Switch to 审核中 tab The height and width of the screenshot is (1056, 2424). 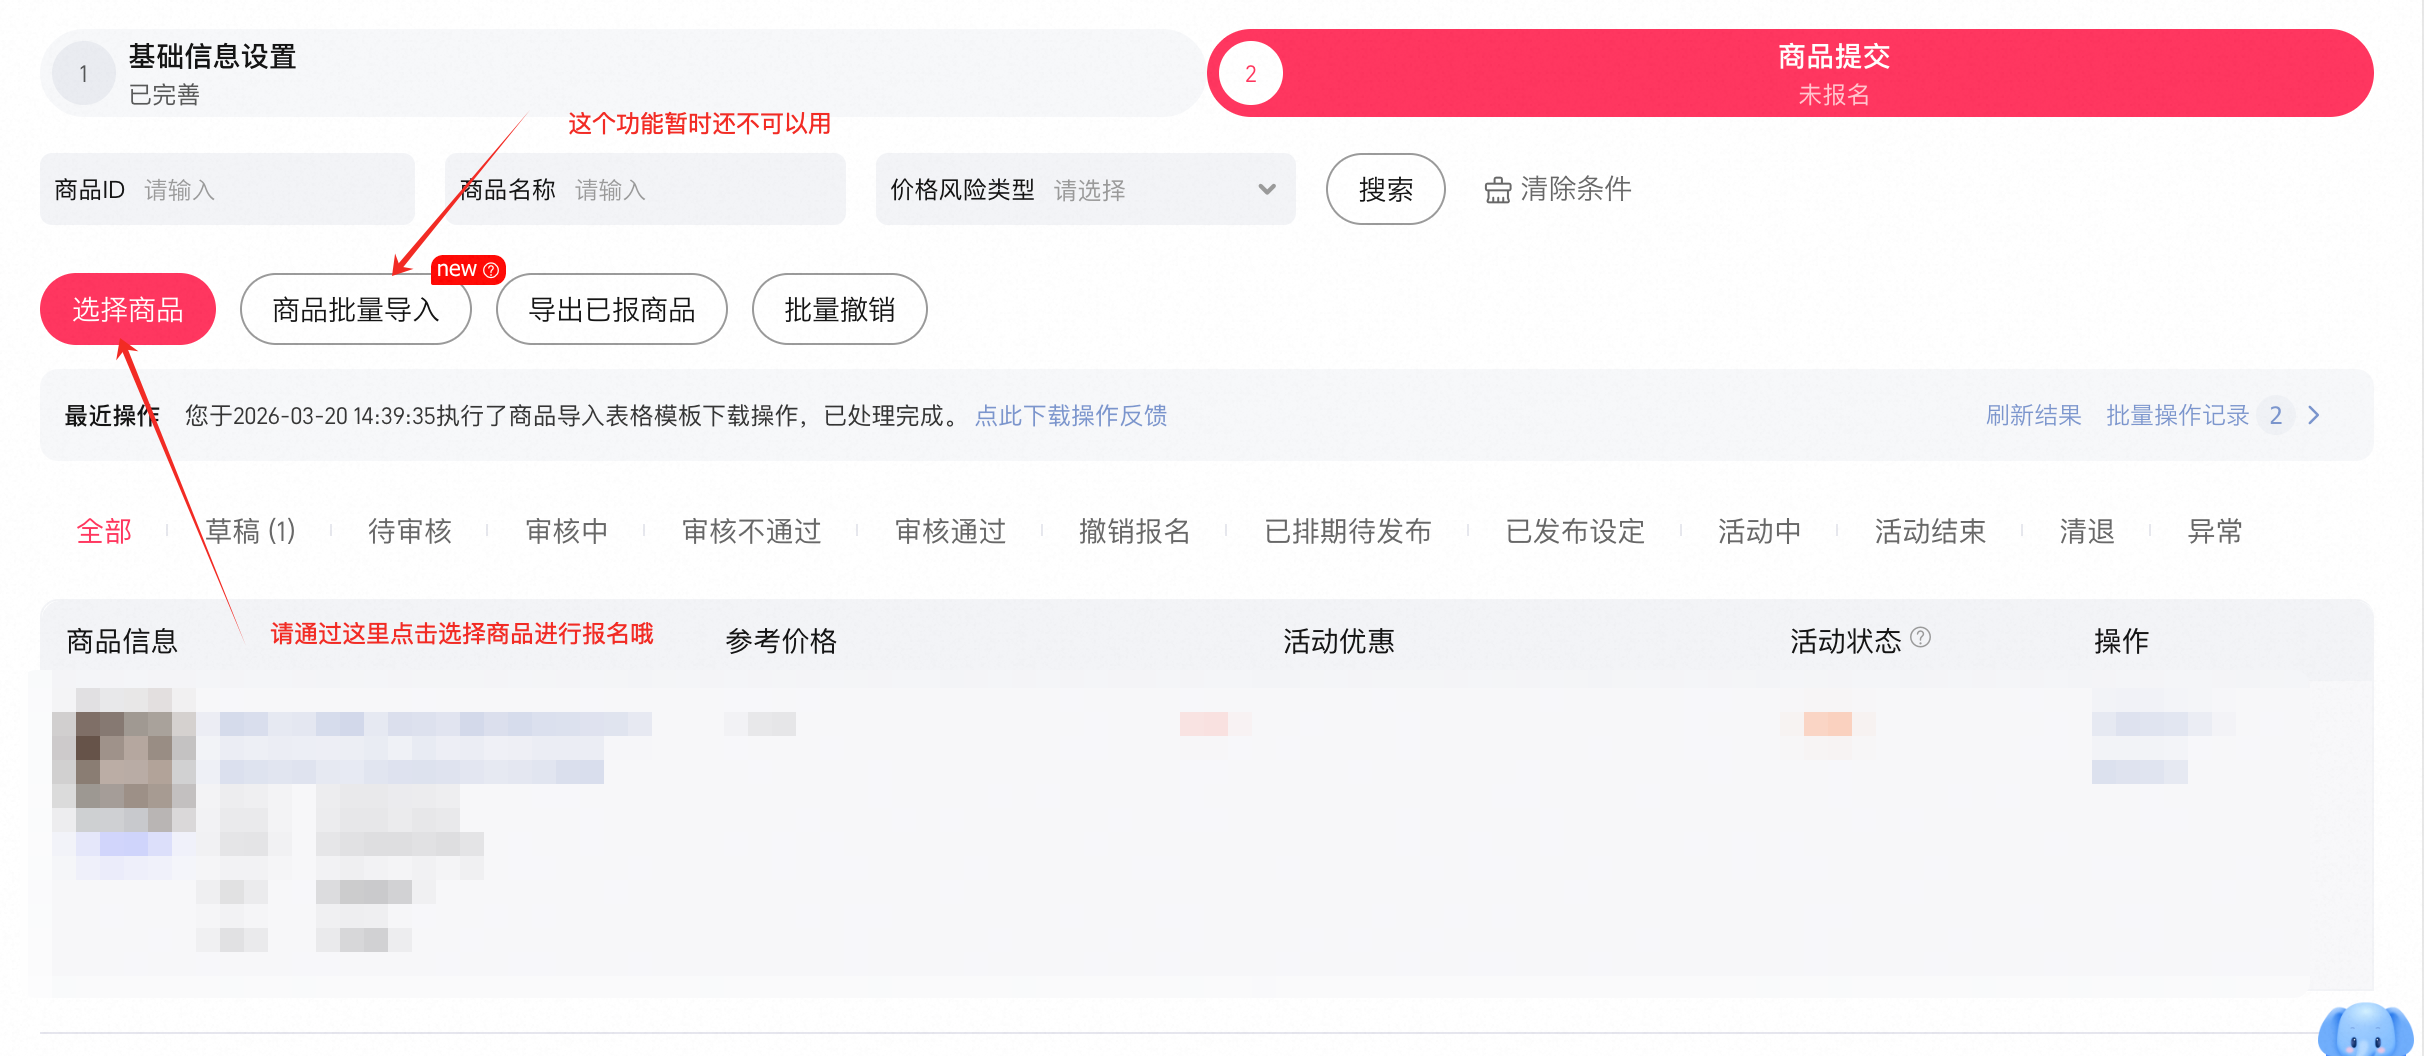567,531
